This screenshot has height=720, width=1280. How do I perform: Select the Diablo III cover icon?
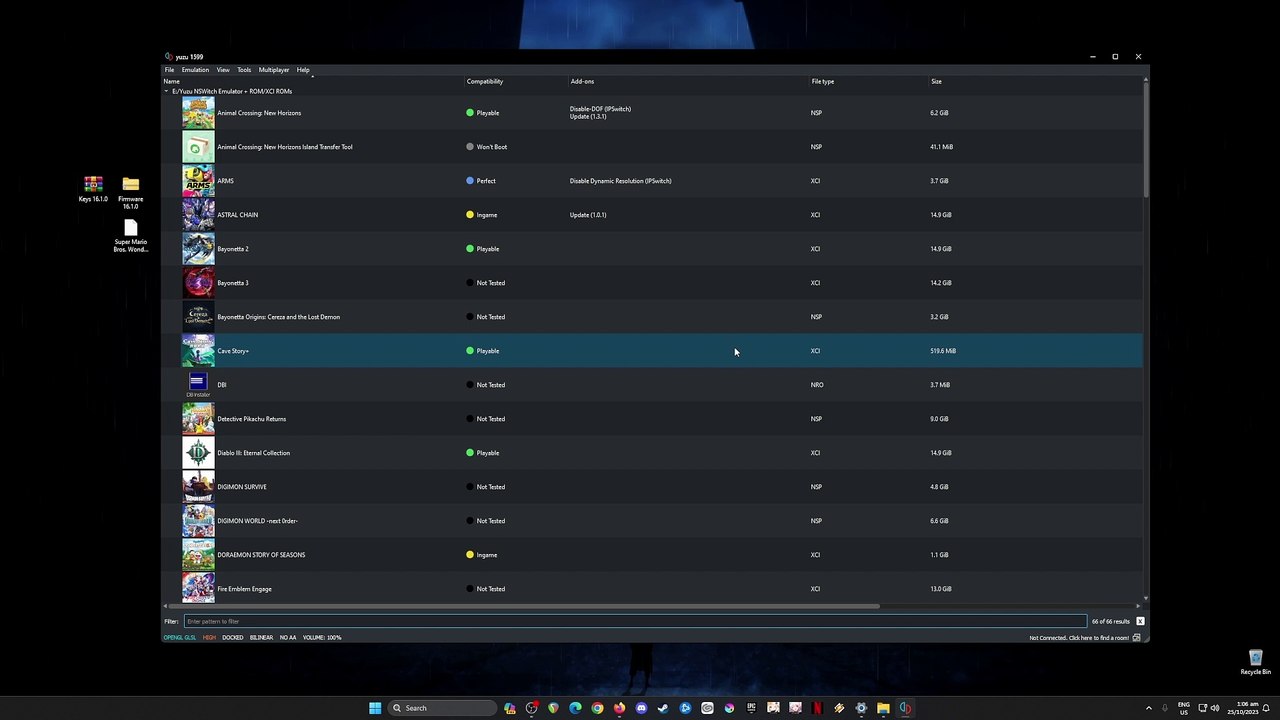tap(198, 453)
